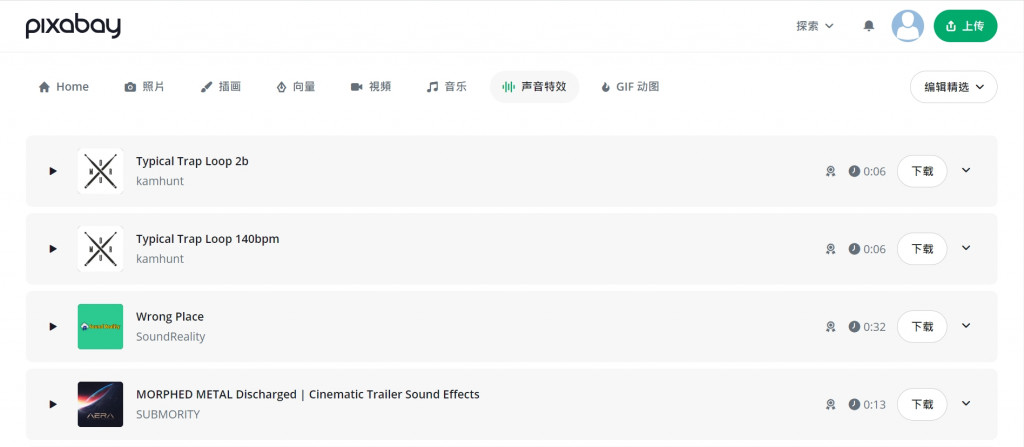
Task: Play Typical Trap Loop 140bpm
Action: [x=53, y=249]
